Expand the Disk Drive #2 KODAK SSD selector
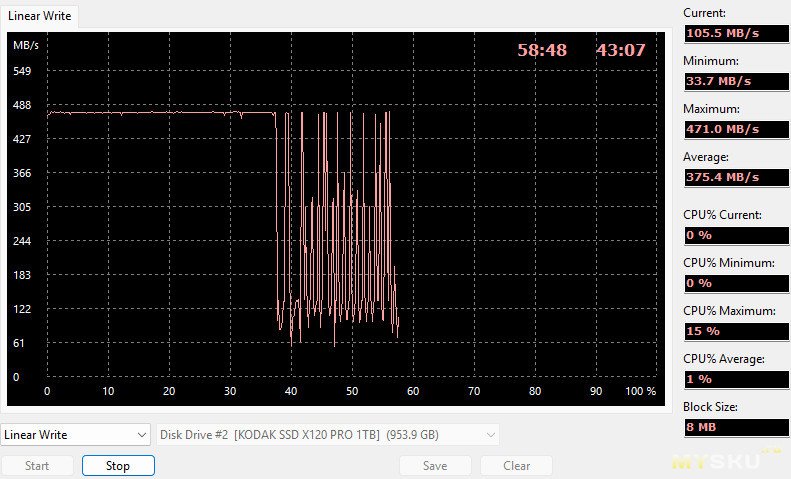The height and width of the screenshot is (479, 791). pyautogui.click(x=327, y=435)
